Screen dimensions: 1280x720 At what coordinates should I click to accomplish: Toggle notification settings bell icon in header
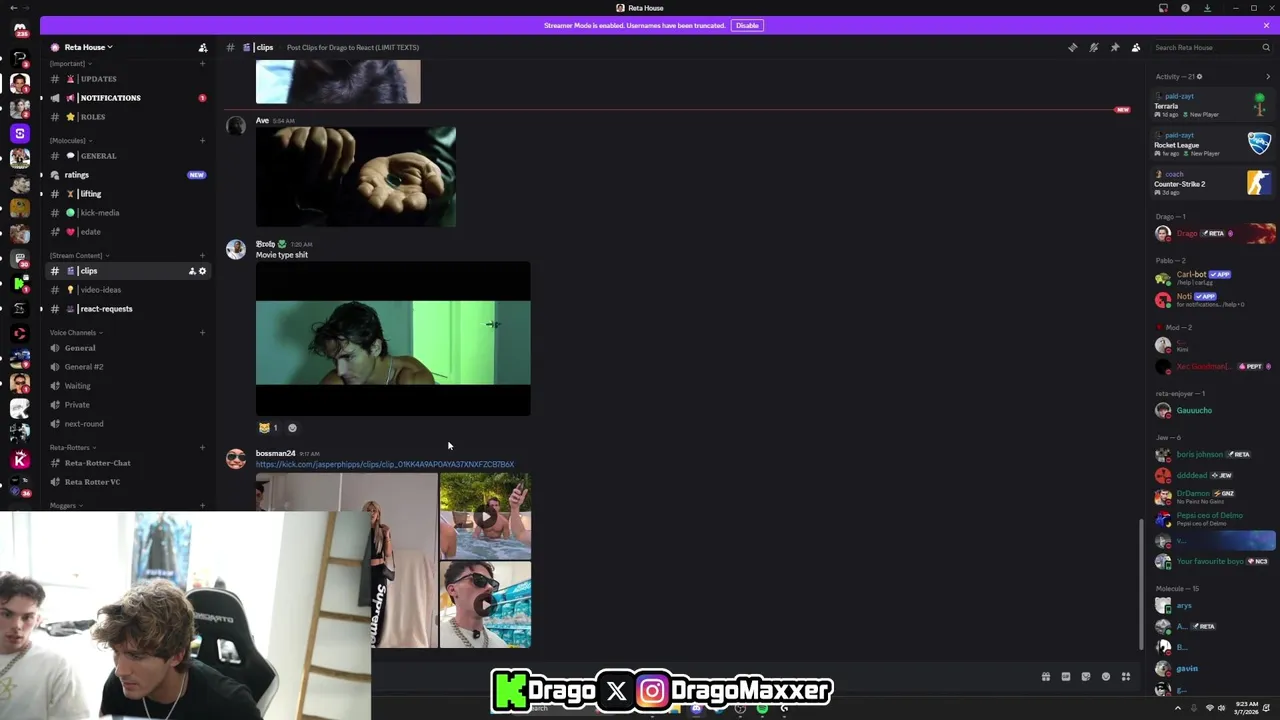point(1094,47)
